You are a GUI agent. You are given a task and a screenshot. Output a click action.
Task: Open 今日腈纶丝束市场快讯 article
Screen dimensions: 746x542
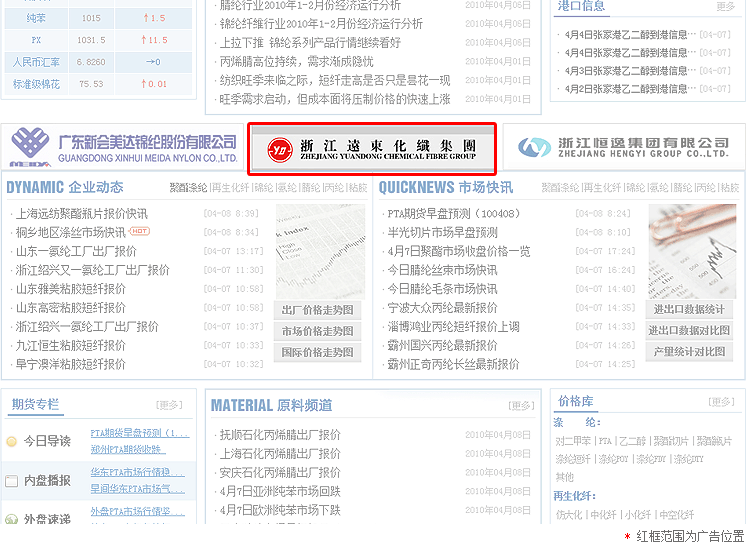click(442, 270)
